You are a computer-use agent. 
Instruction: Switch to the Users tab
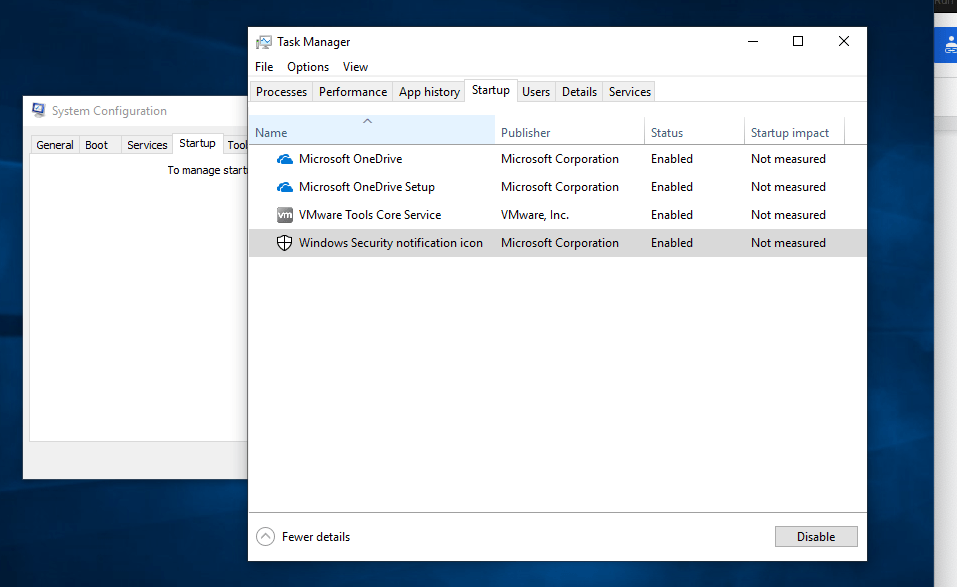pyautogui.click(x=536, y=92)
